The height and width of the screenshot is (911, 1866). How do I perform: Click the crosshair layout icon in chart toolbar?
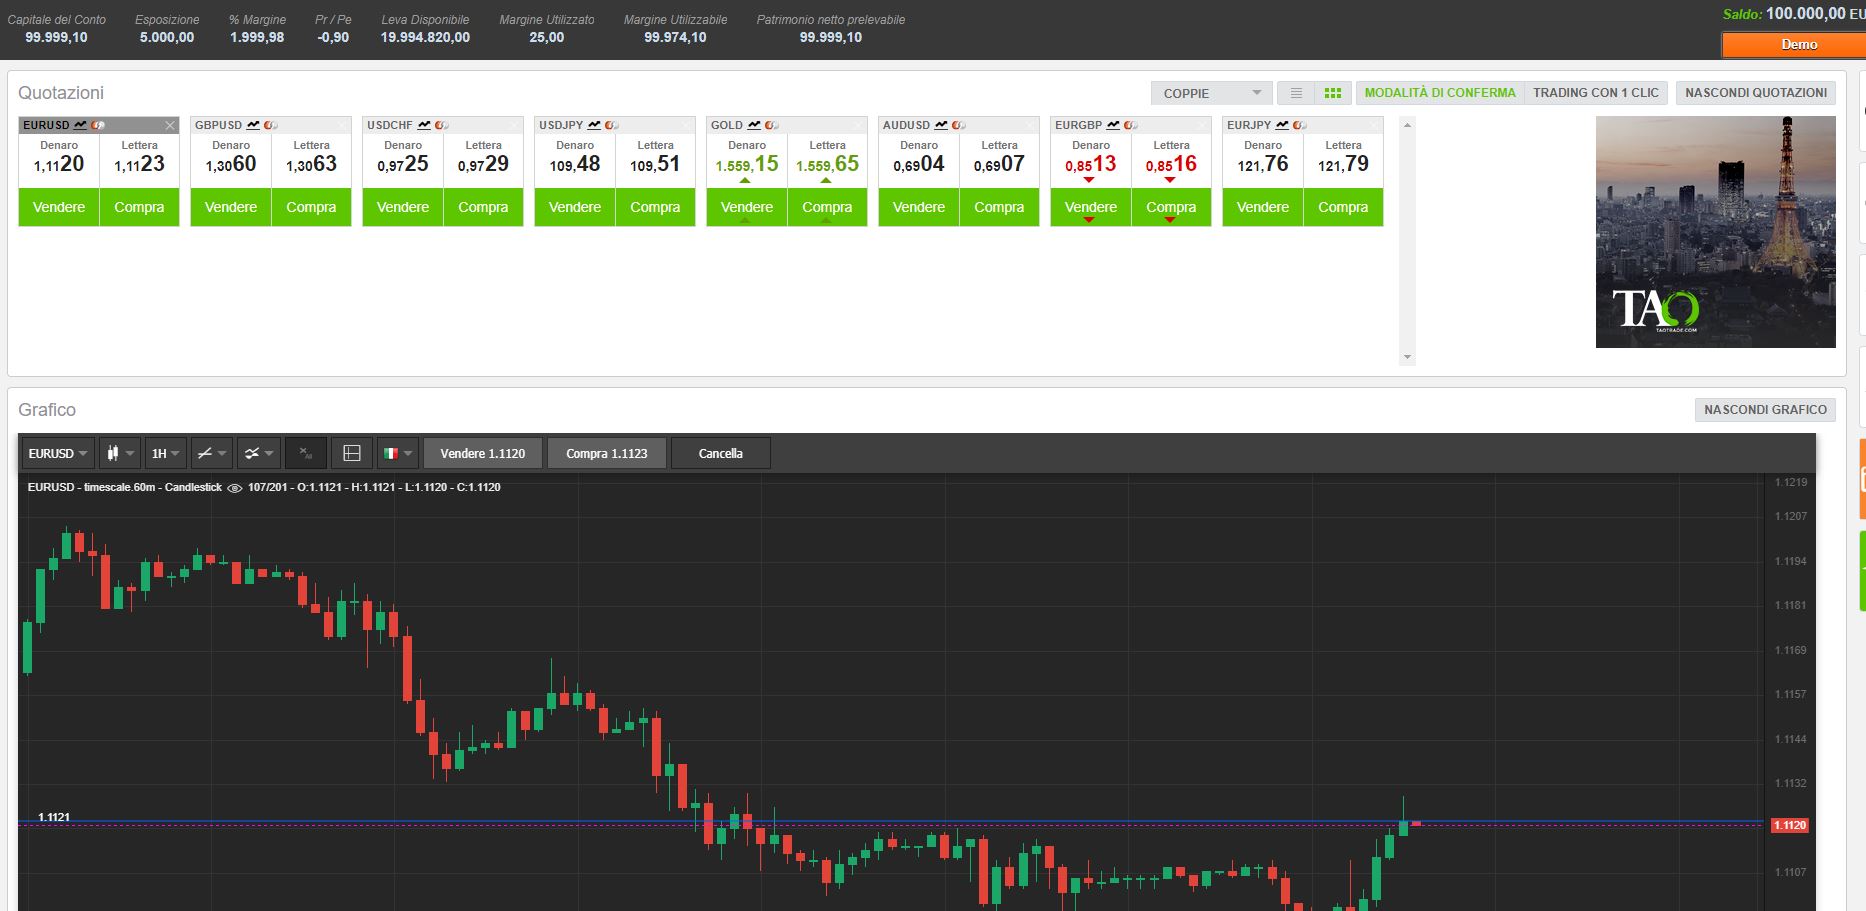click(352, 453)
